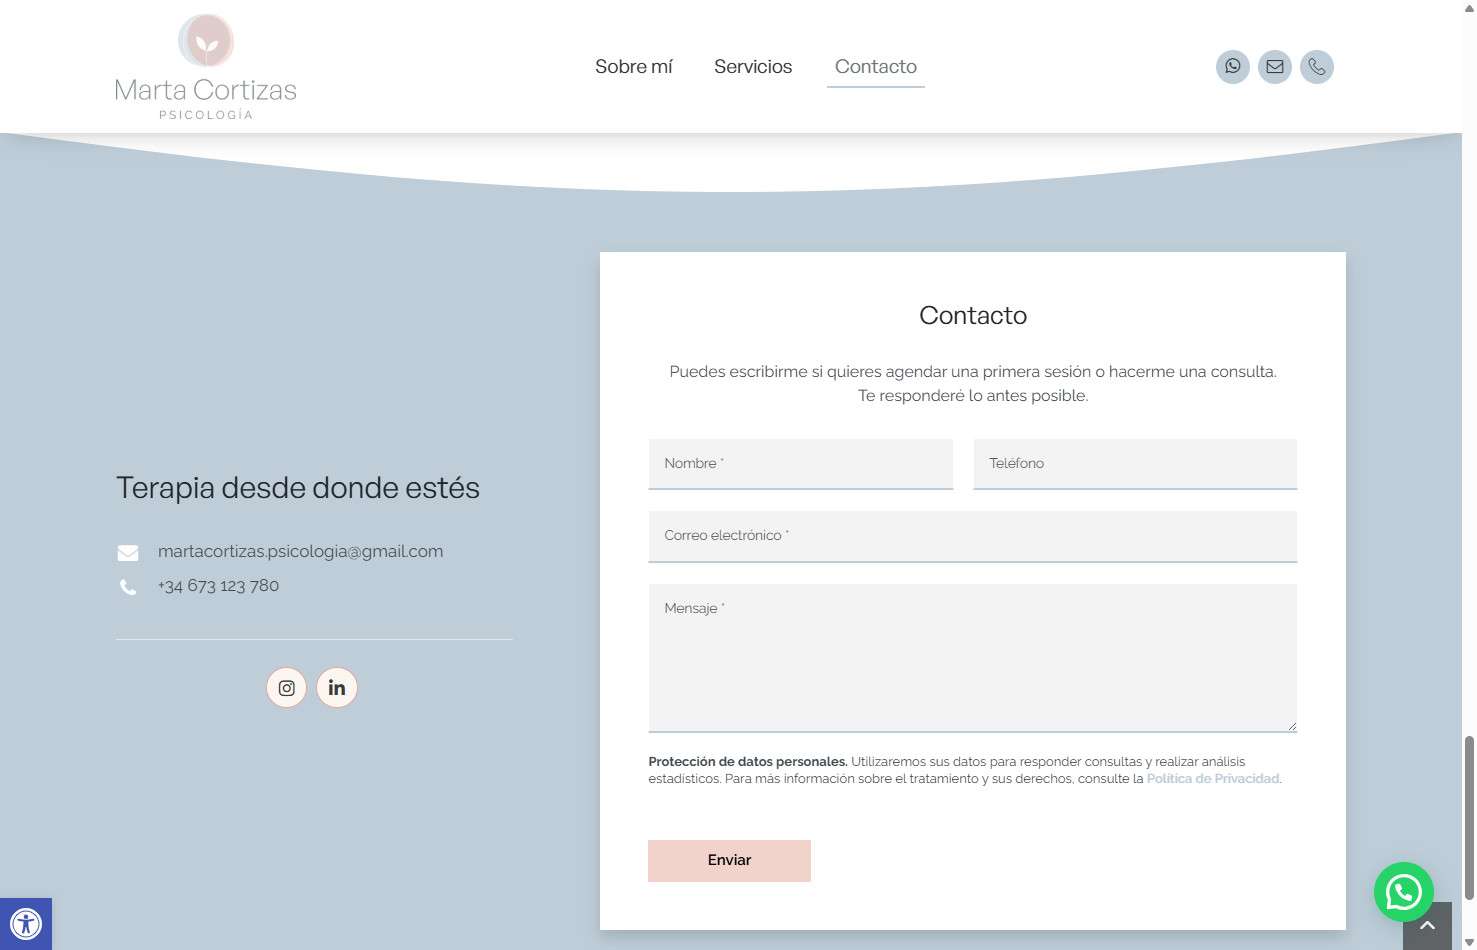Focus the Teléfono input field
The image size is (1477, 950).
pos(1135,464)
